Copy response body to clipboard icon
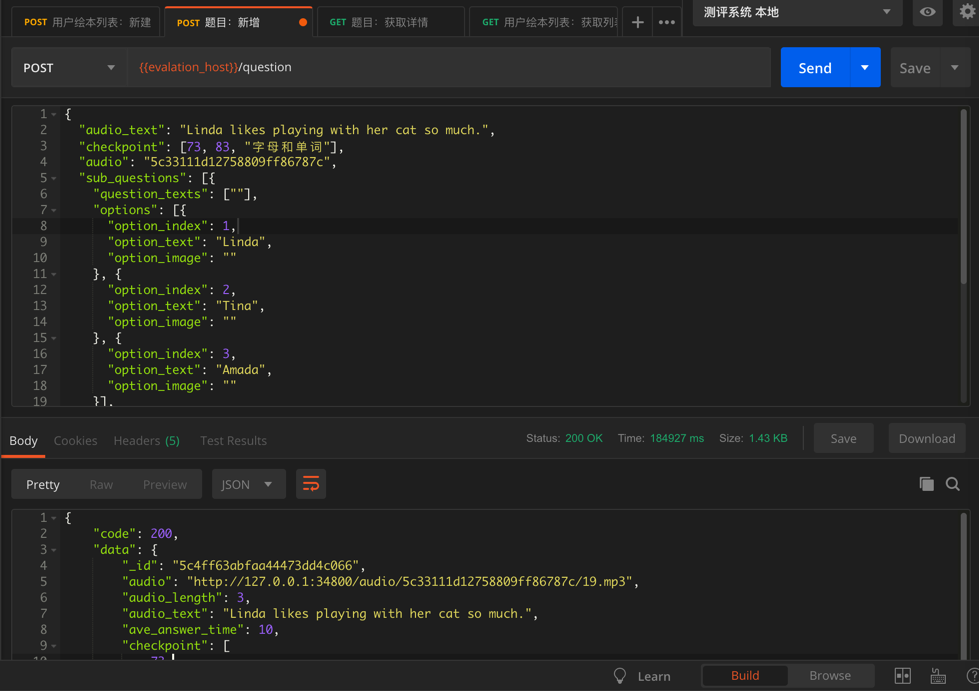Image resolution: width=979 pixels, height=691 pixels. pyautogui.click(x=926, y=484)
